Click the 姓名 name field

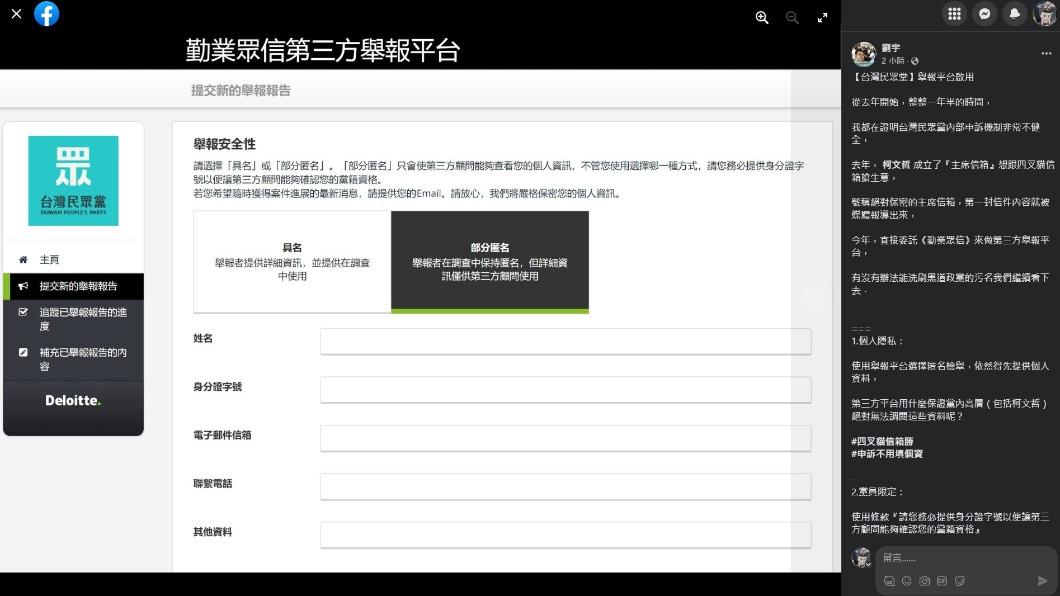coord(566,342)
